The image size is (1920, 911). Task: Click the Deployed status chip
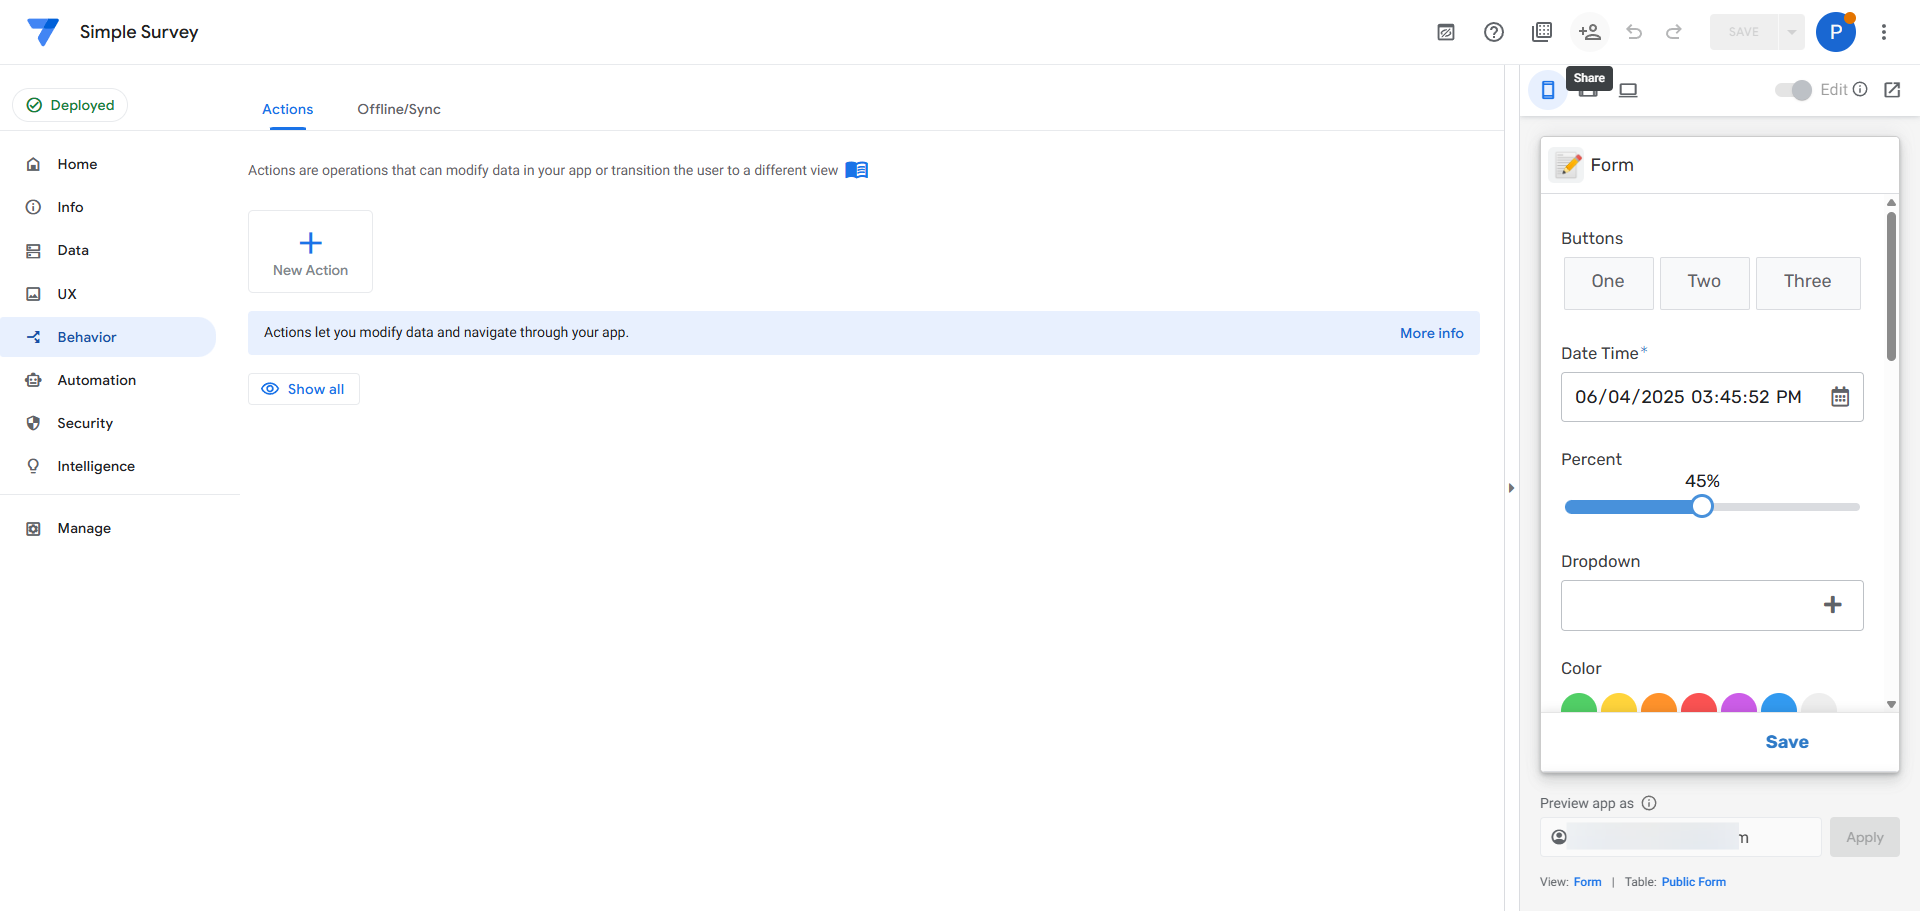70,105
